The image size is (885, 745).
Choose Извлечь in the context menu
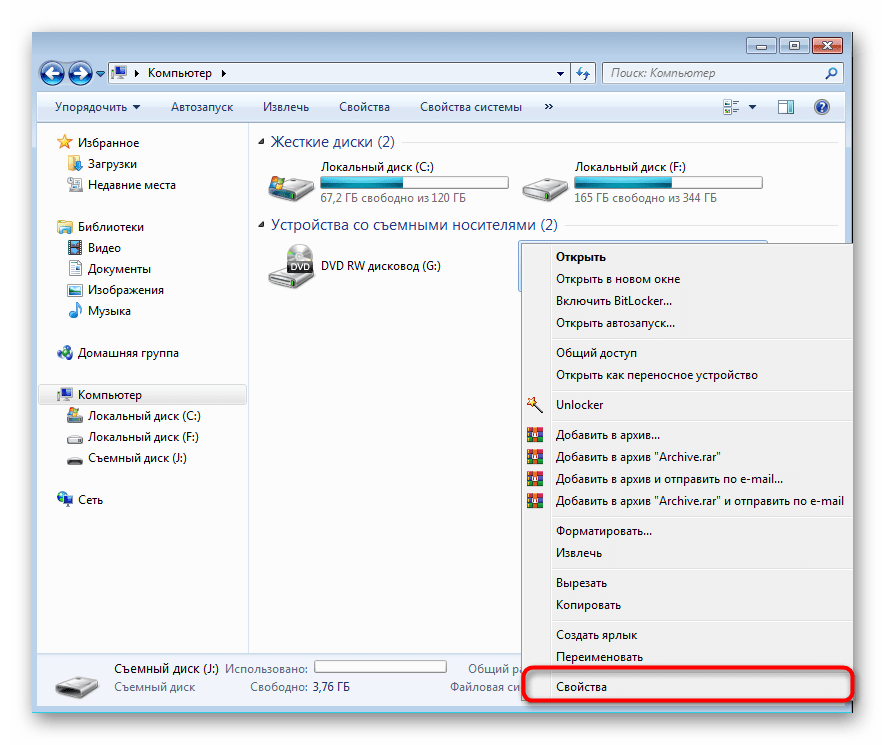[579, 553]
